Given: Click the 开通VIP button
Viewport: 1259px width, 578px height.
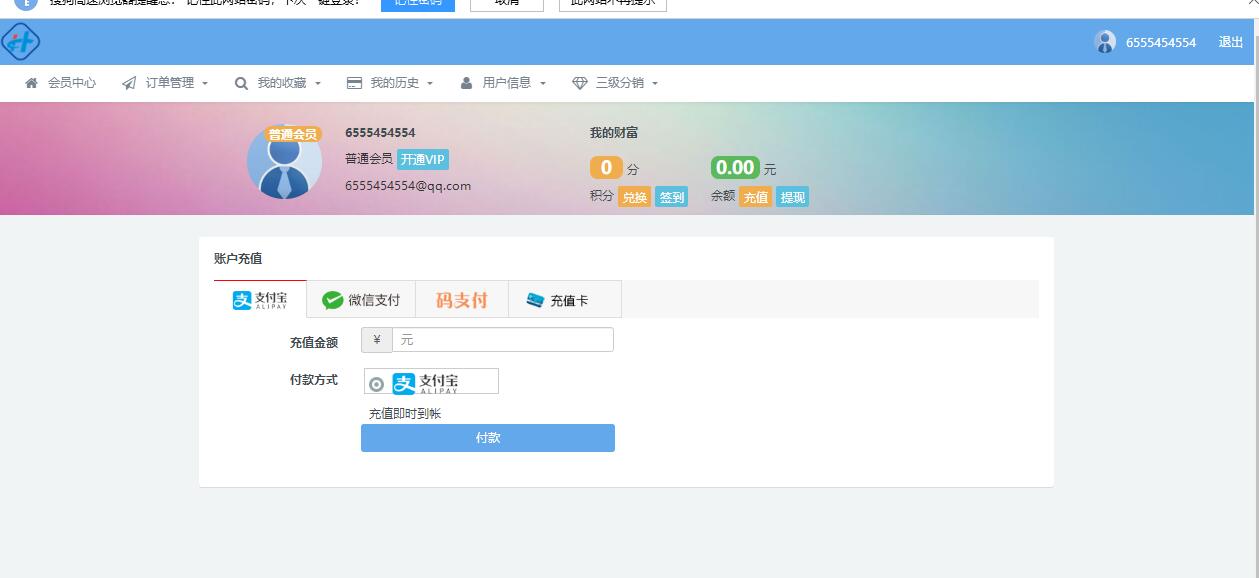Looking at the screenshot, I should 423,159.
